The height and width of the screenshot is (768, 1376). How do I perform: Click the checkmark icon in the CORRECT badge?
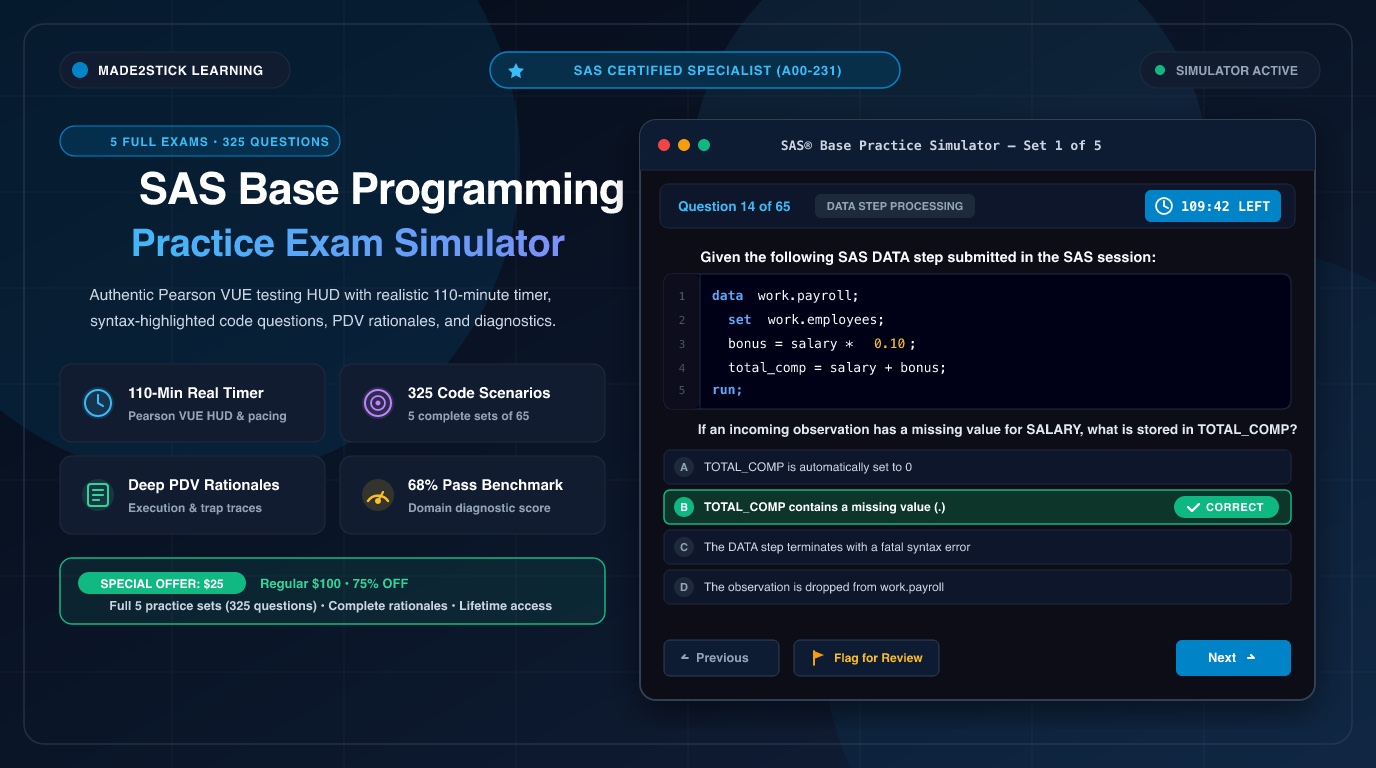[x=1192, y=507]
